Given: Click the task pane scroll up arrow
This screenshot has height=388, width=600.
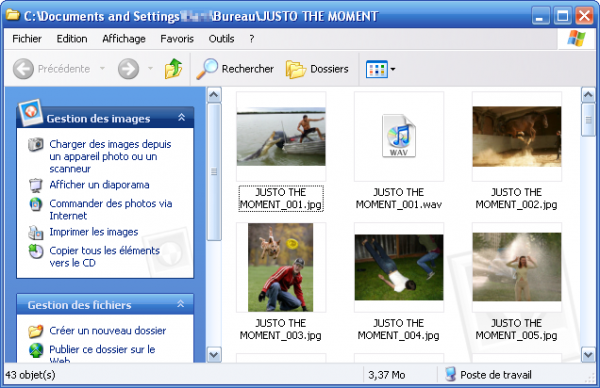Looking at the screenshot, I should pyautogui.click(x=214, y=95).
